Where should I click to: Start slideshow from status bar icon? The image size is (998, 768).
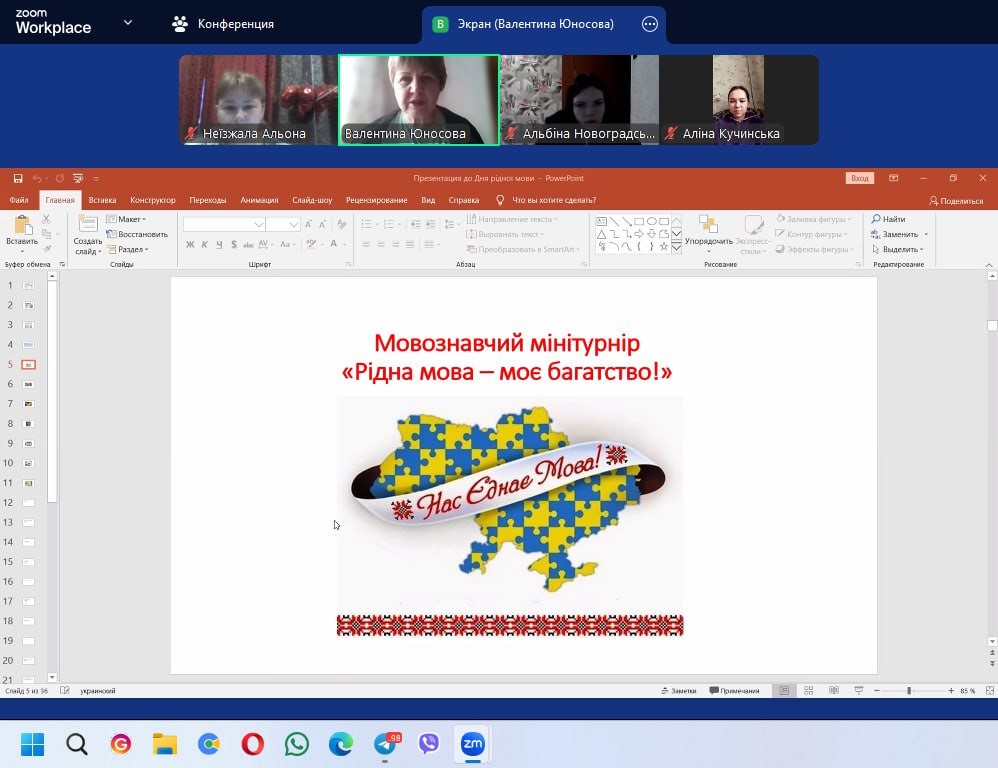click(x=858, y=690)
